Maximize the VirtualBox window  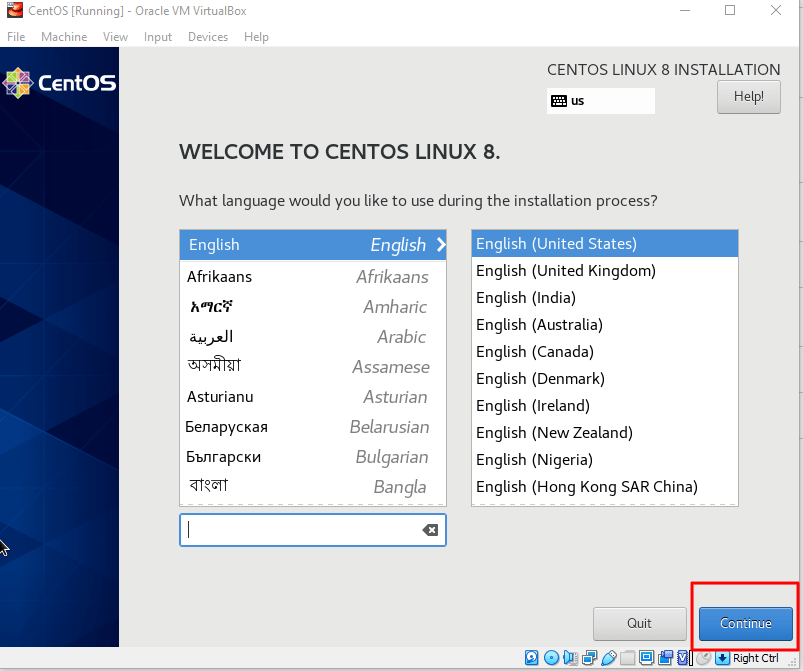730,10
